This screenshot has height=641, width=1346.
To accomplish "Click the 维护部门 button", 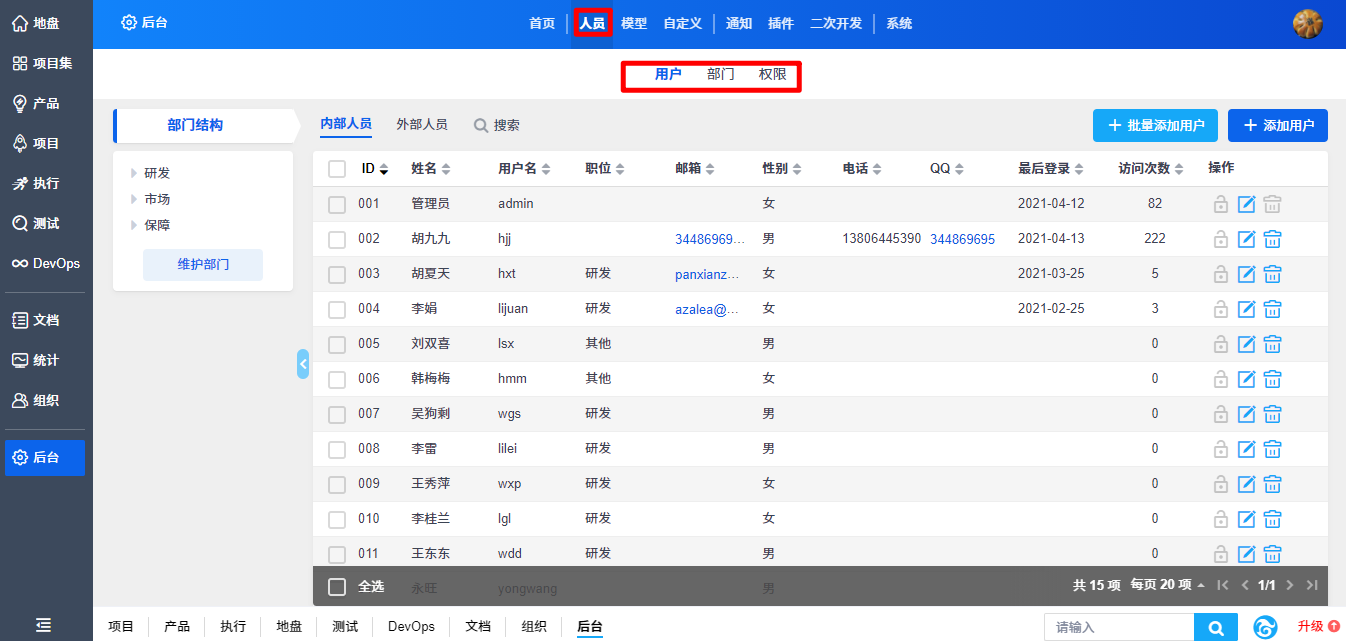I will click(x=203, y=265).
